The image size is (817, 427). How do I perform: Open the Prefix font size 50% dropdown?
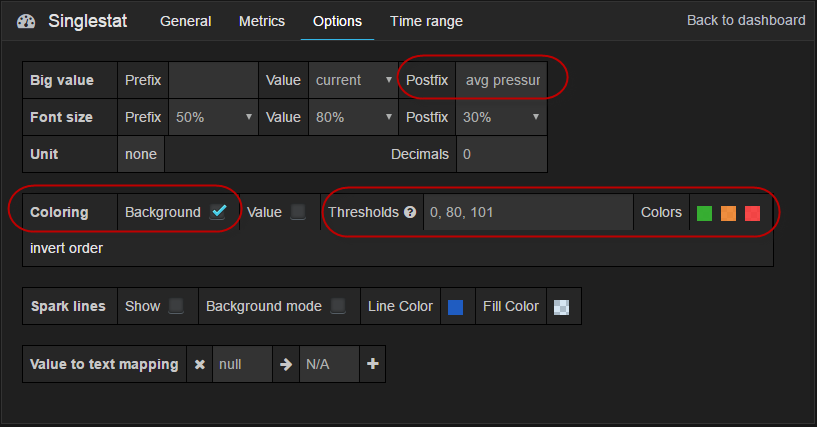pos(213,117)
